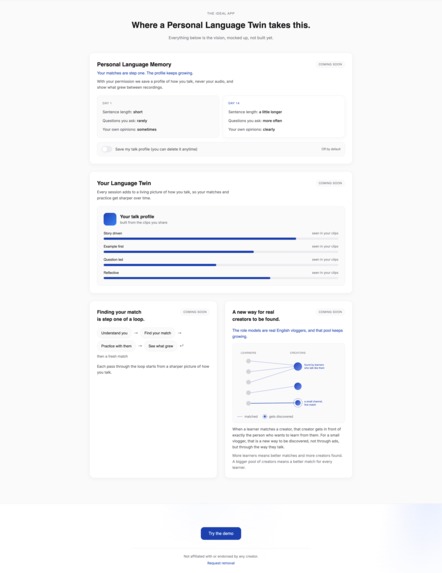Viewport: 442px width, 573px height.
Task: Click the Finding your match heading
Action: (121, 316)
